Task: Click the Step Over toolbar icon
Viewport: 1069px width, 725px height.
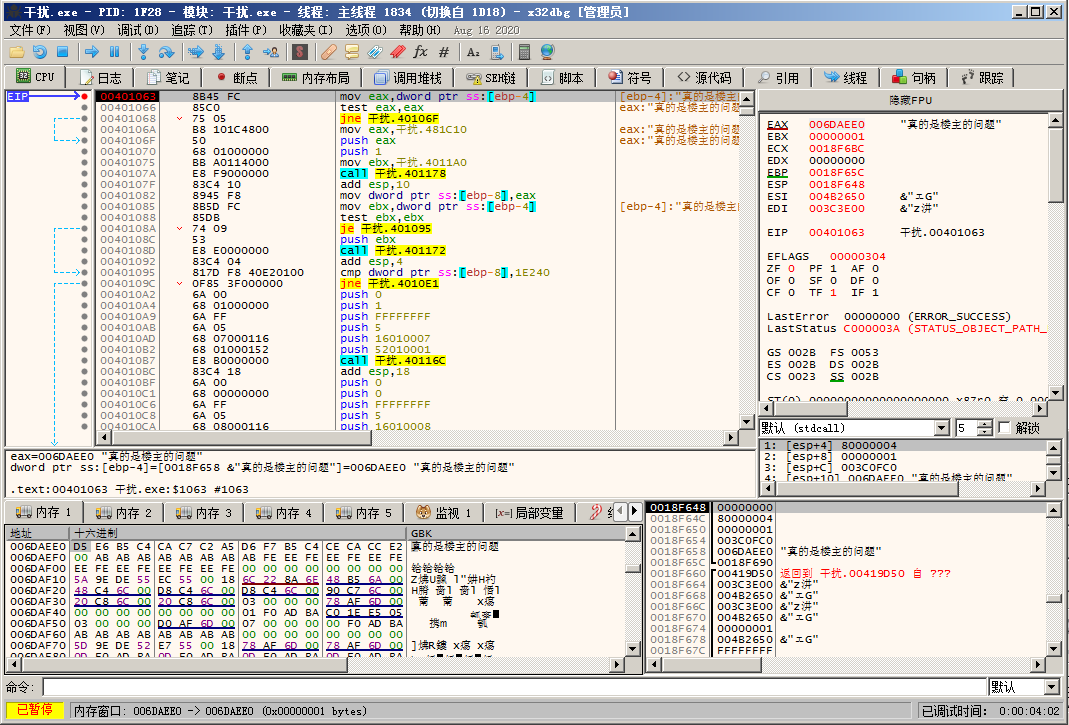Action: click(167, 52)
